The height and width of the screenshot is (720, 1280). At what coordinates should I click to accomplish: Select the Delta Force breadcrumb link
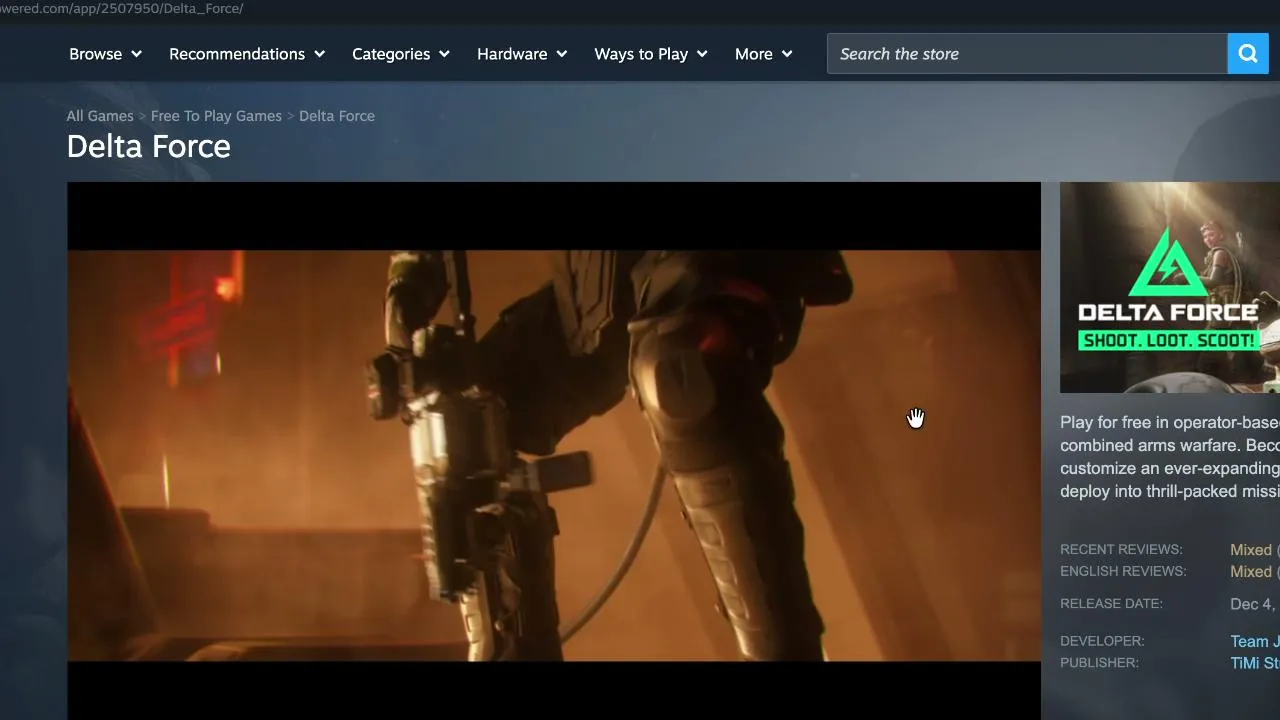(x=337, y=116)
